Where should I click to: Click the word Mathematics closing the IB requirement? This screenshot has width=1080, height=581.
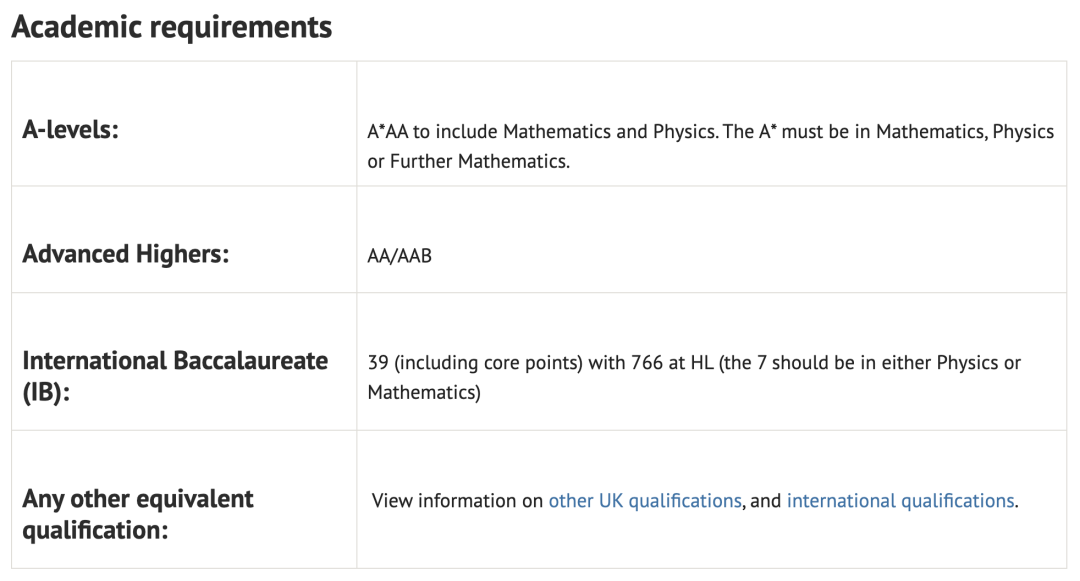(x=422, y=393)
